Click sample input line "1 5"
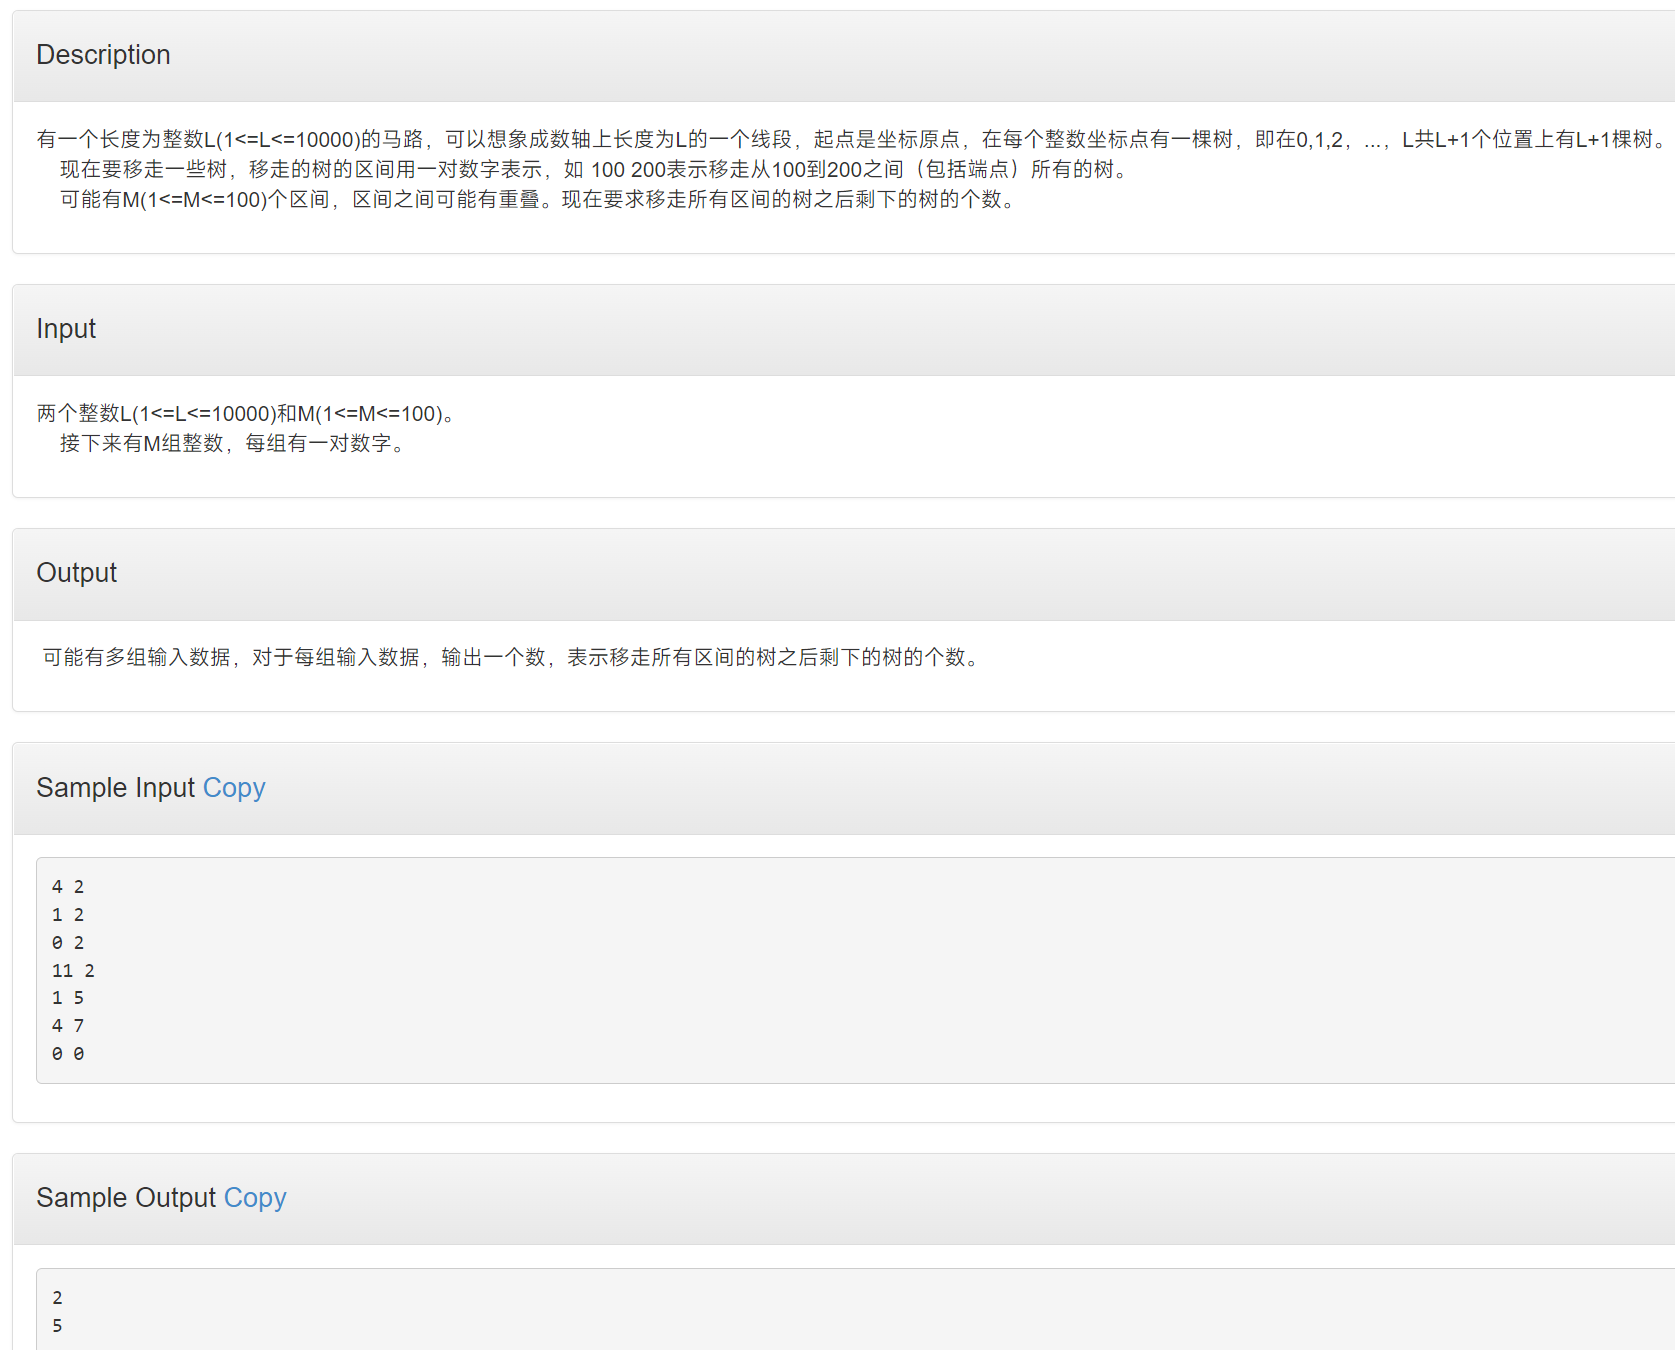1675x1350 pixels. [x=68, y=998]
